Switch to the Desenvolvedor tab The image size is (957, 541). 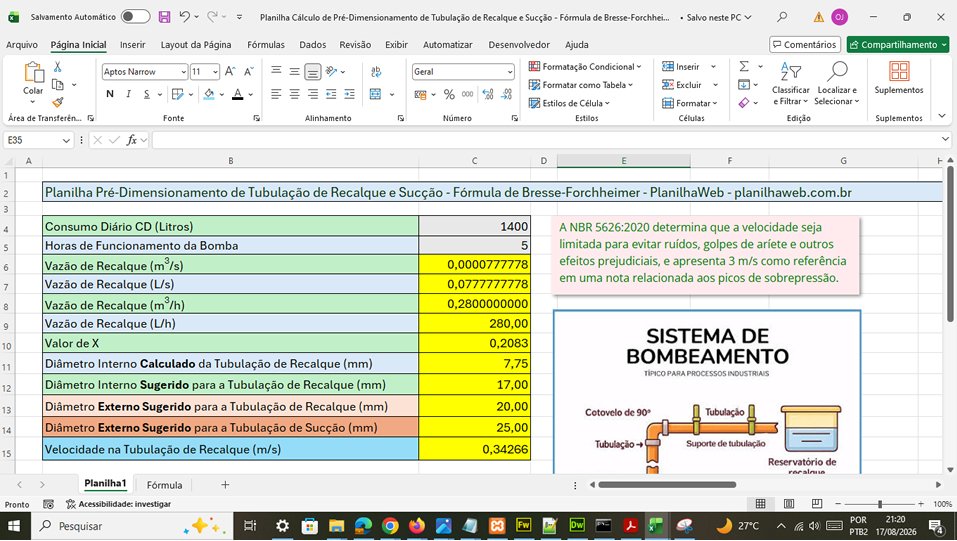click(519, 45)
